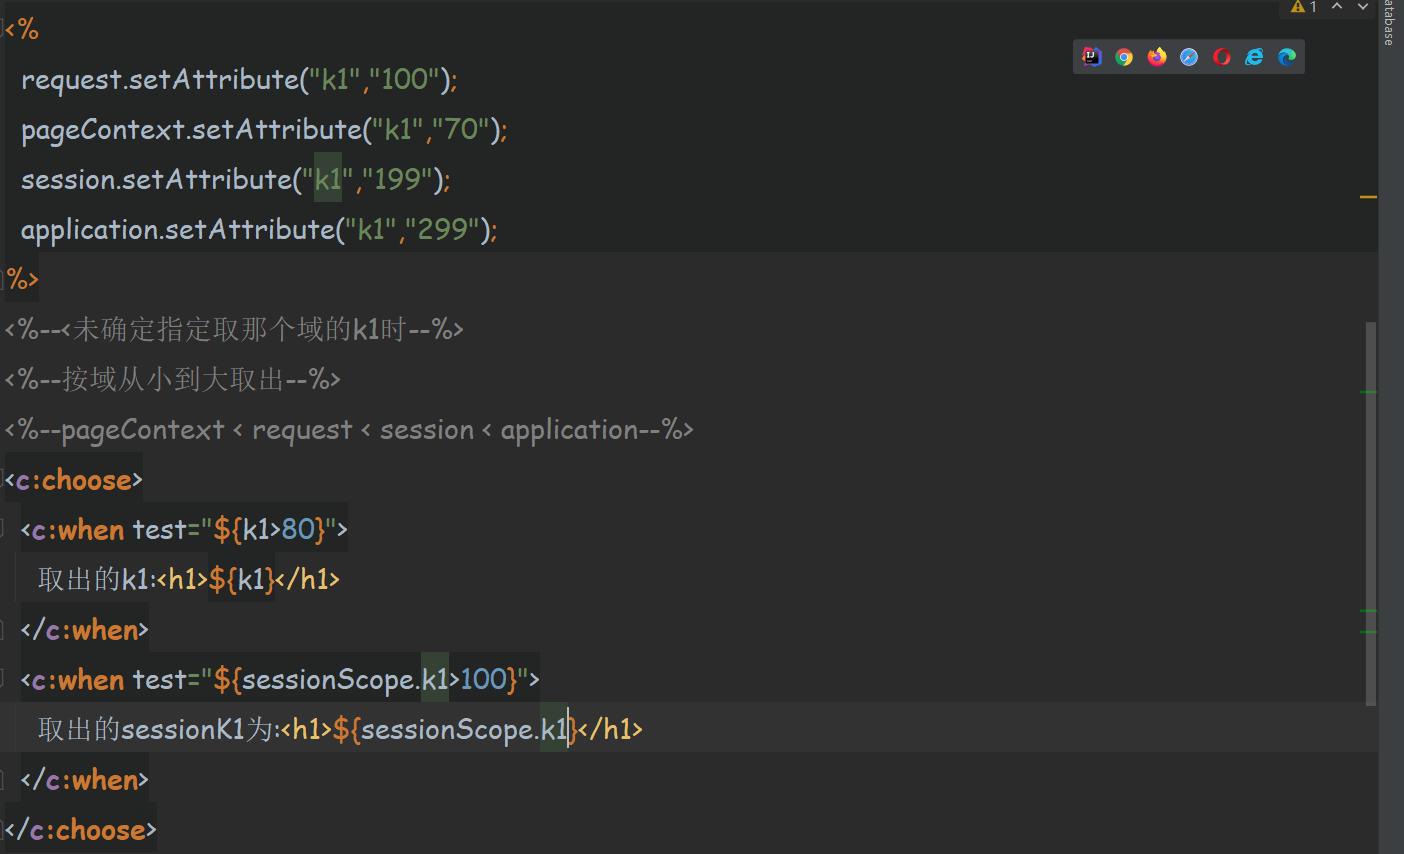1404x854 pixels.
Task: Go to next highlighted problem arrow
Action: click(x=1362, y=6)
